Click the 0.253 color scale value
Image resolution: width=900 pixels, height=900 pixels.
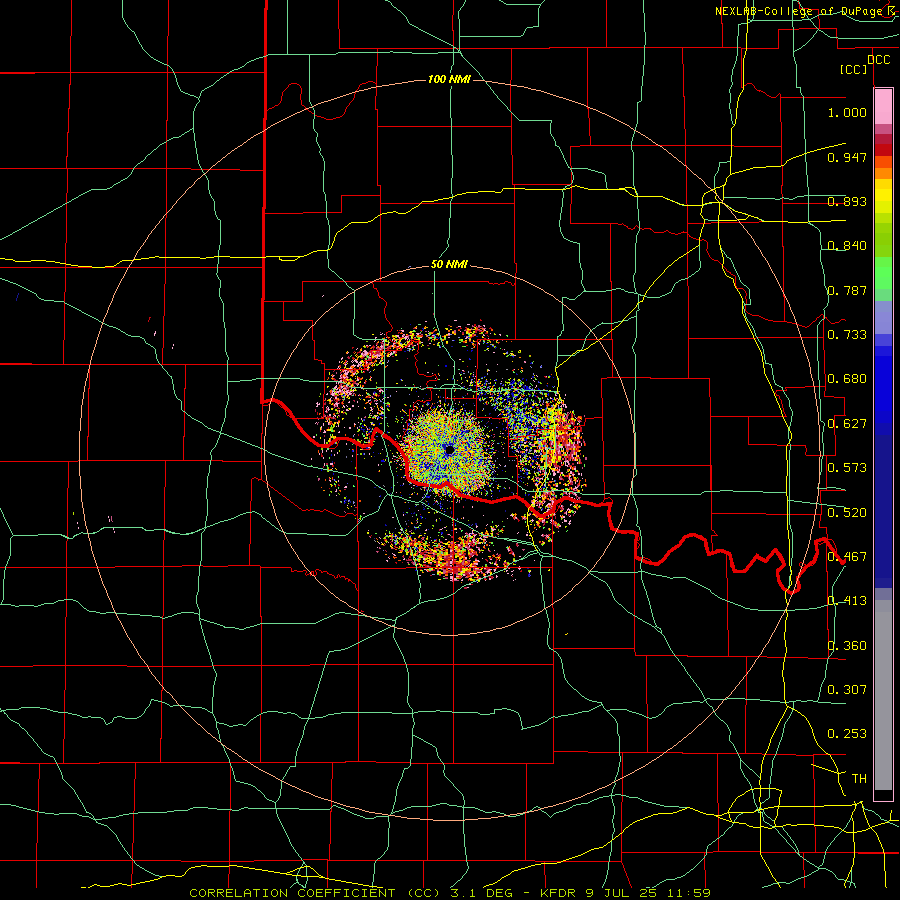(847, 734)
